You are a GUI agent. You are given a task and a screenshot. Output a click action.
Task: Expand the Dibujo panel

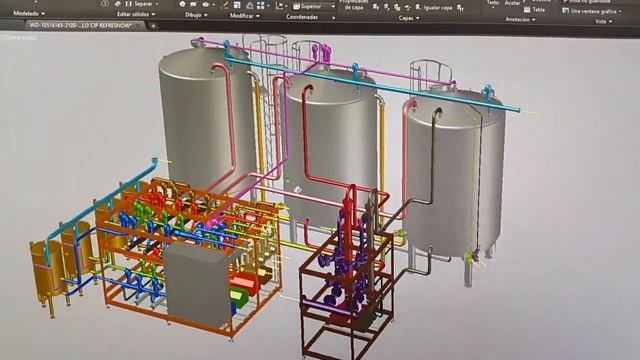pos(196,15)
